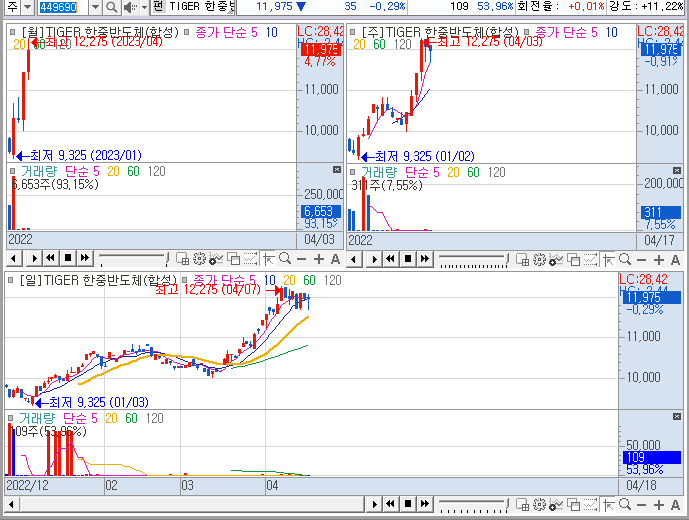Viewport: 689px width, 520px height.
Task: Click the monthly chart zoom range slider
Action: (133, 259)
